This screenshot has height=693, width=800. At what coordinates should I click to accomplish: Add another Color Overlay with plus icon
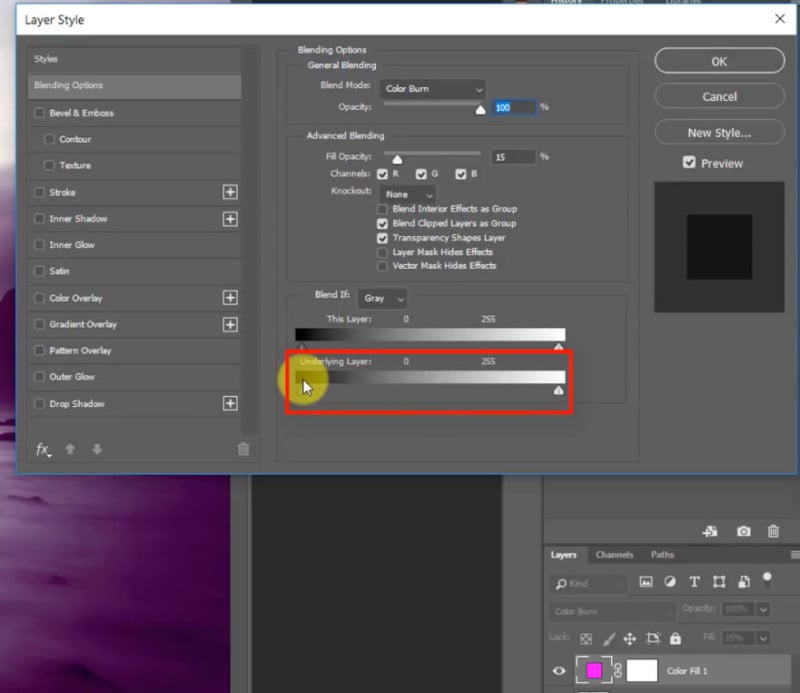coord(230,298)
